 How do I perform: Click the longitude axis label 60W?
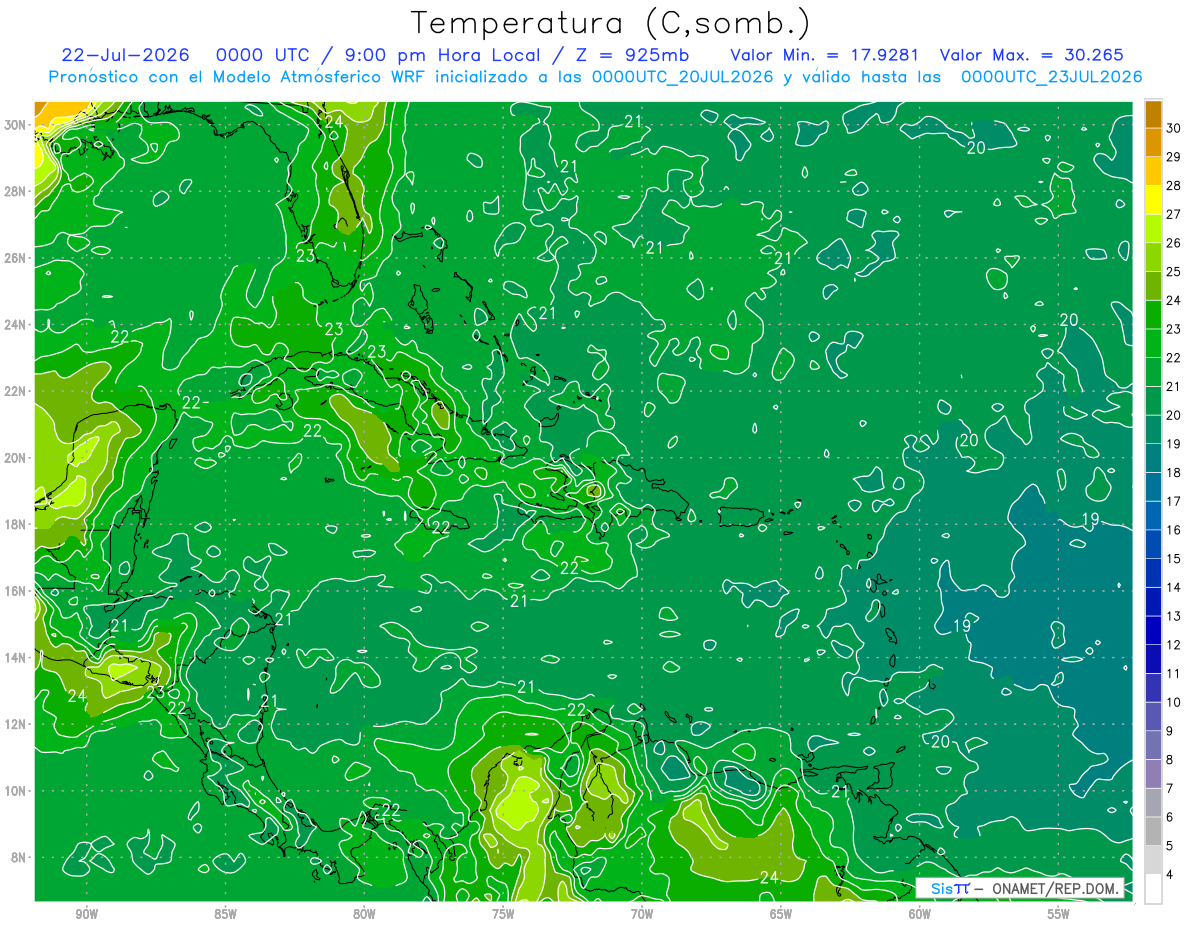tap(920, 914)
